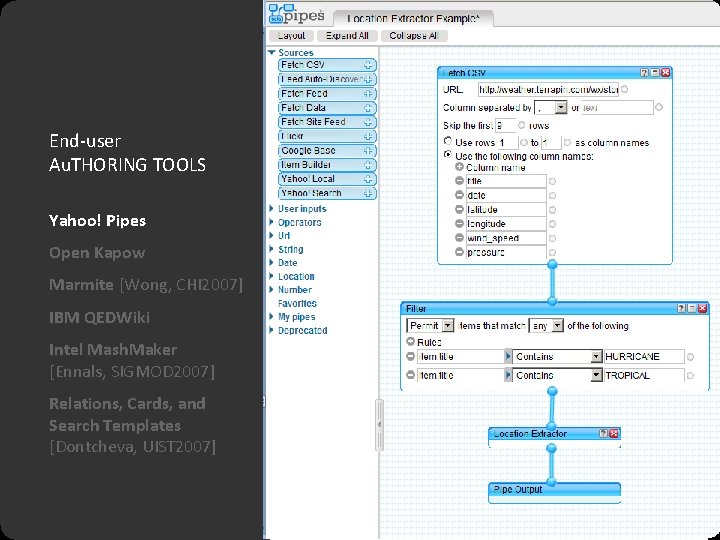Click the latitude column wiring terminal
Viewport: 720px width, 540px height.
coord(552,210)
